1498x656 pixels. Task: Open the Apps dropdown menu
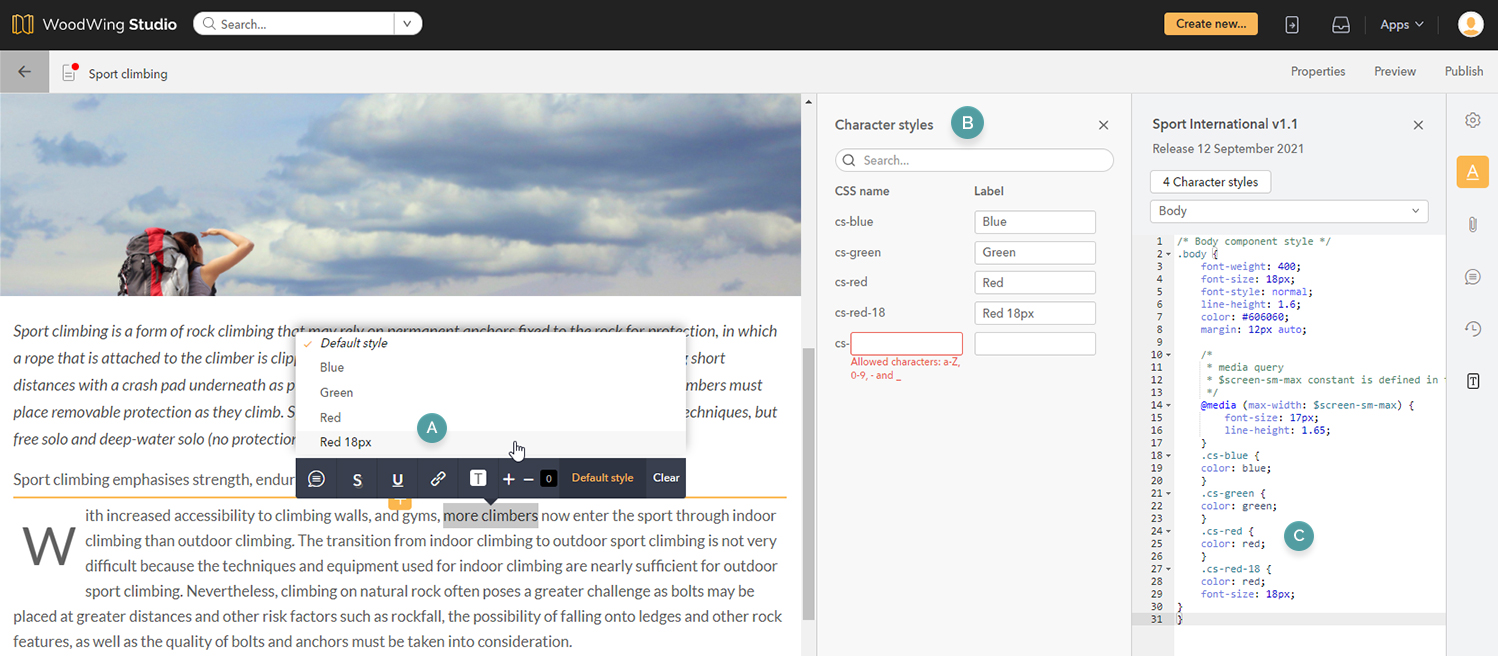coord(1401,25)
